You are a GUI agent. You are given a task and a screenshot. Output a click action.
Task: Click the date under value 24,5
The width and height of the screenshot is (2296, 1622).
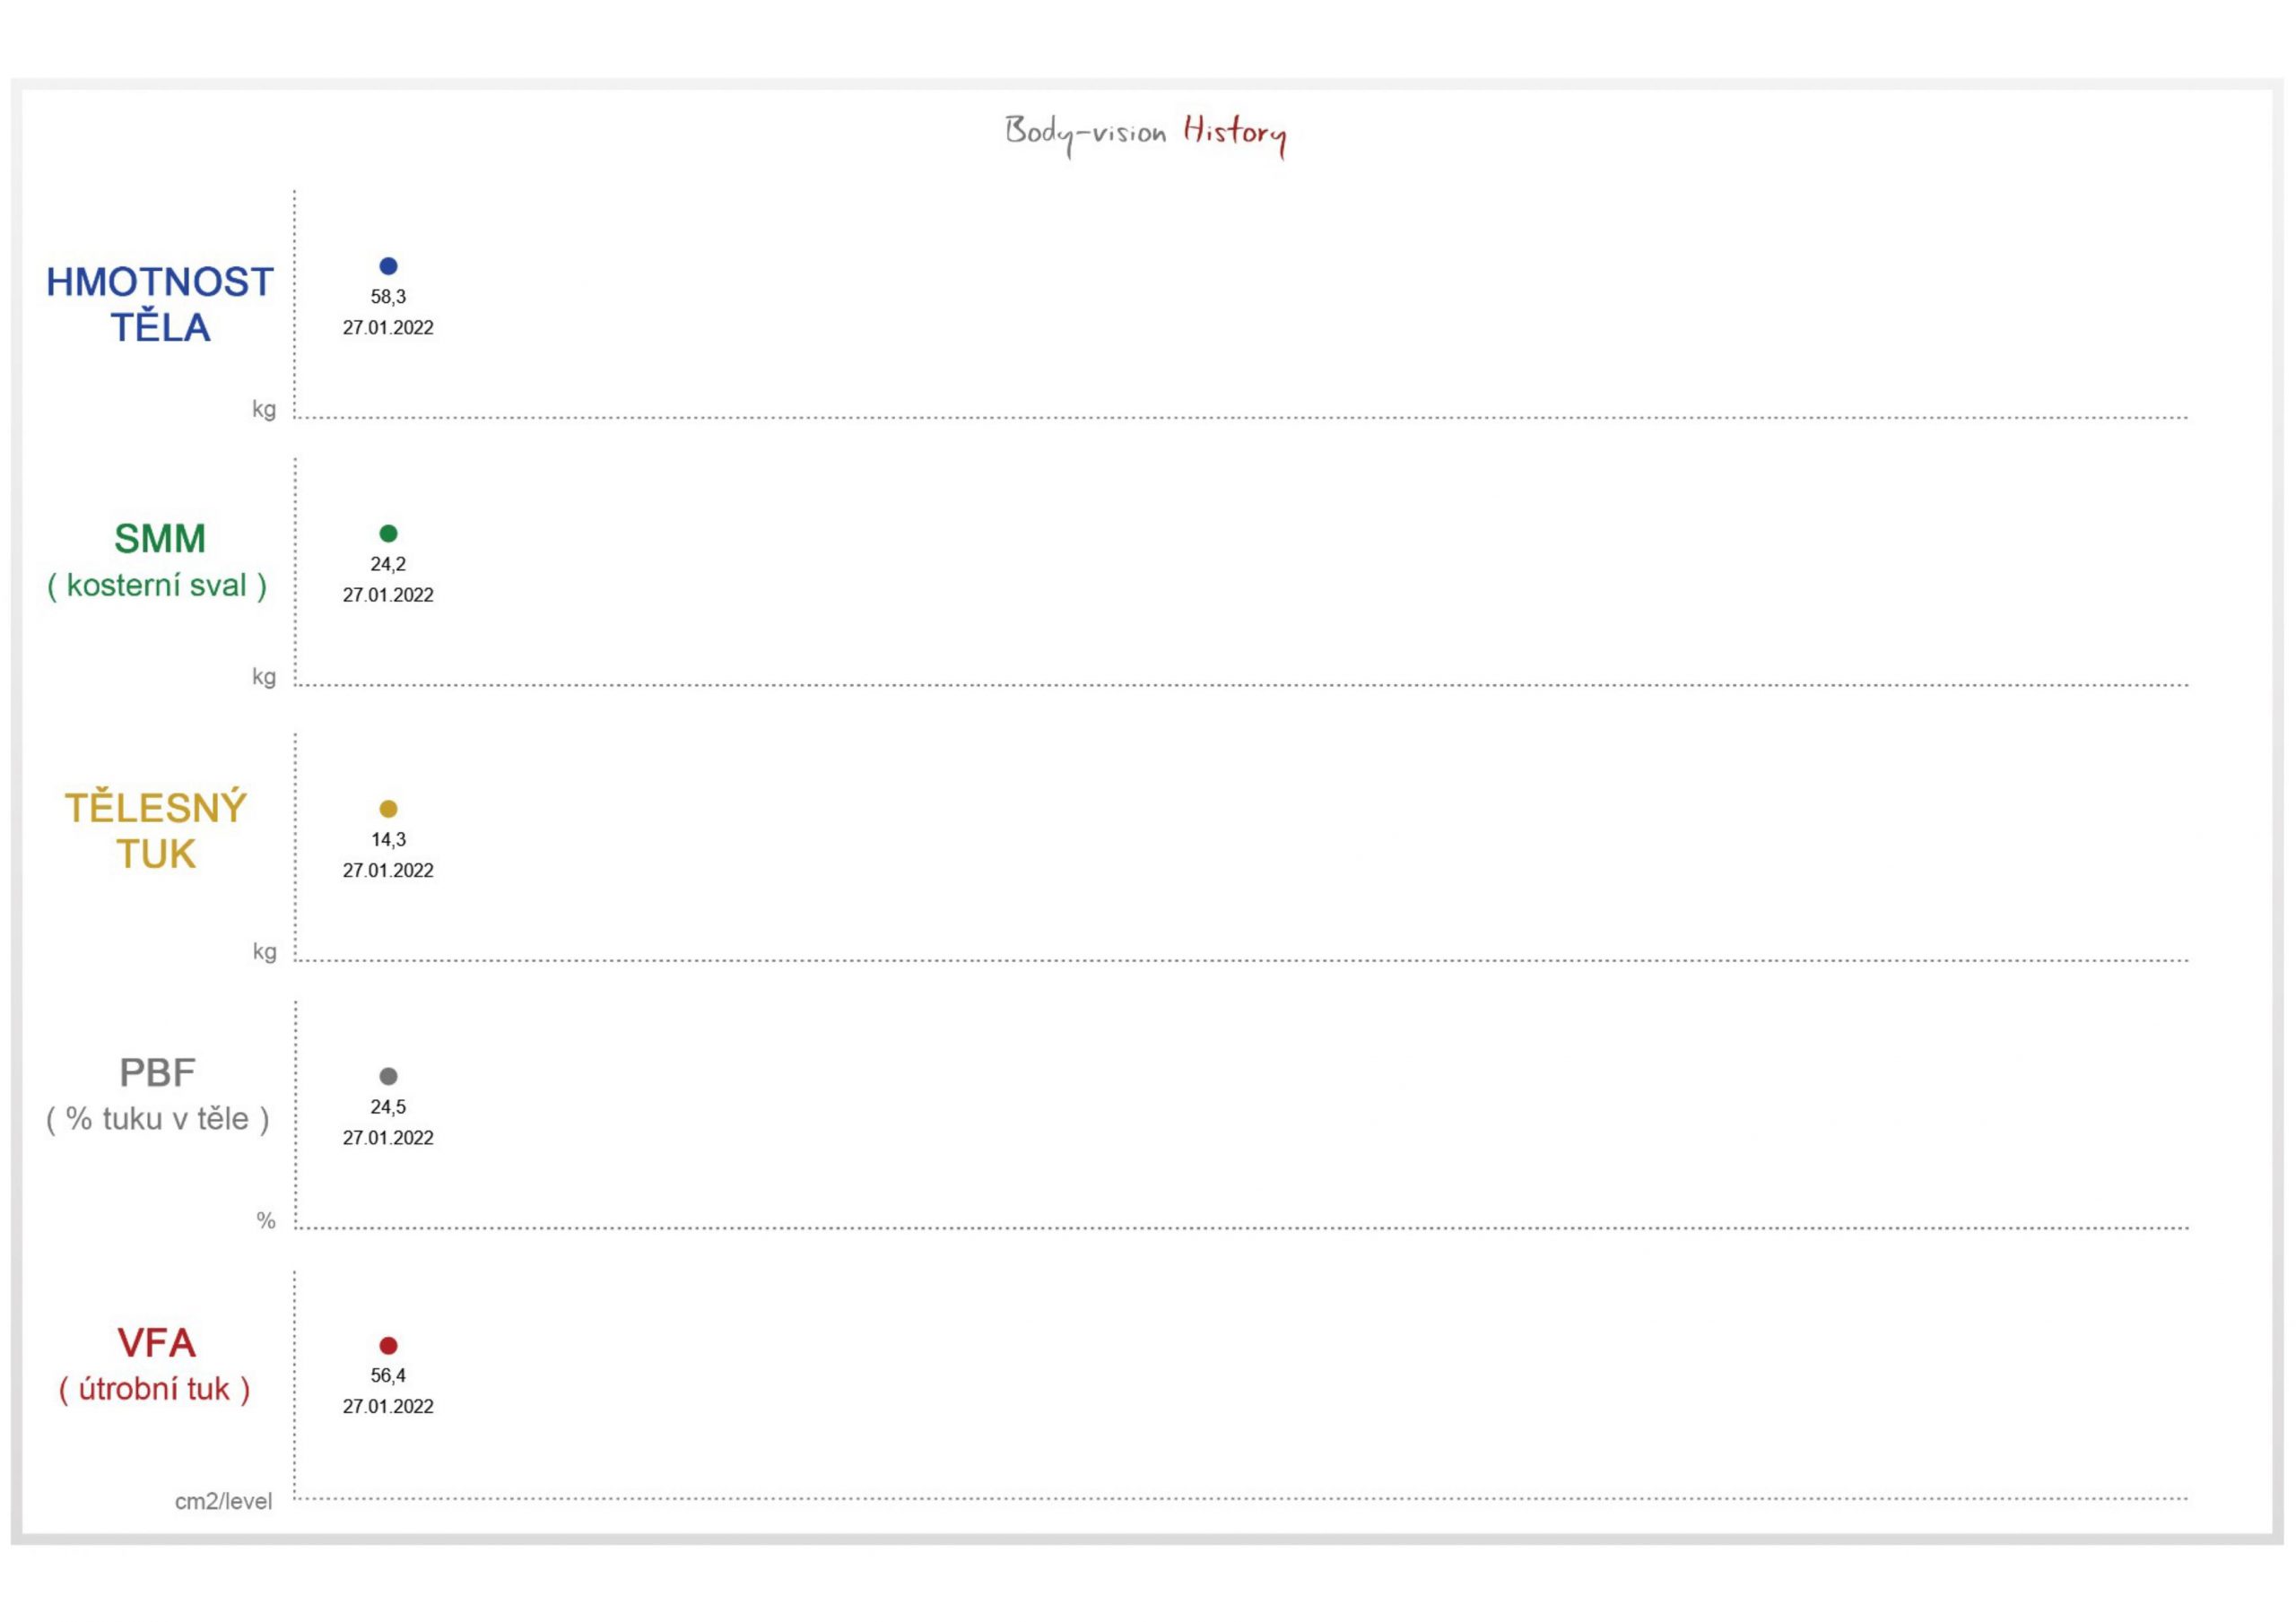click(x=388, y=1138)
